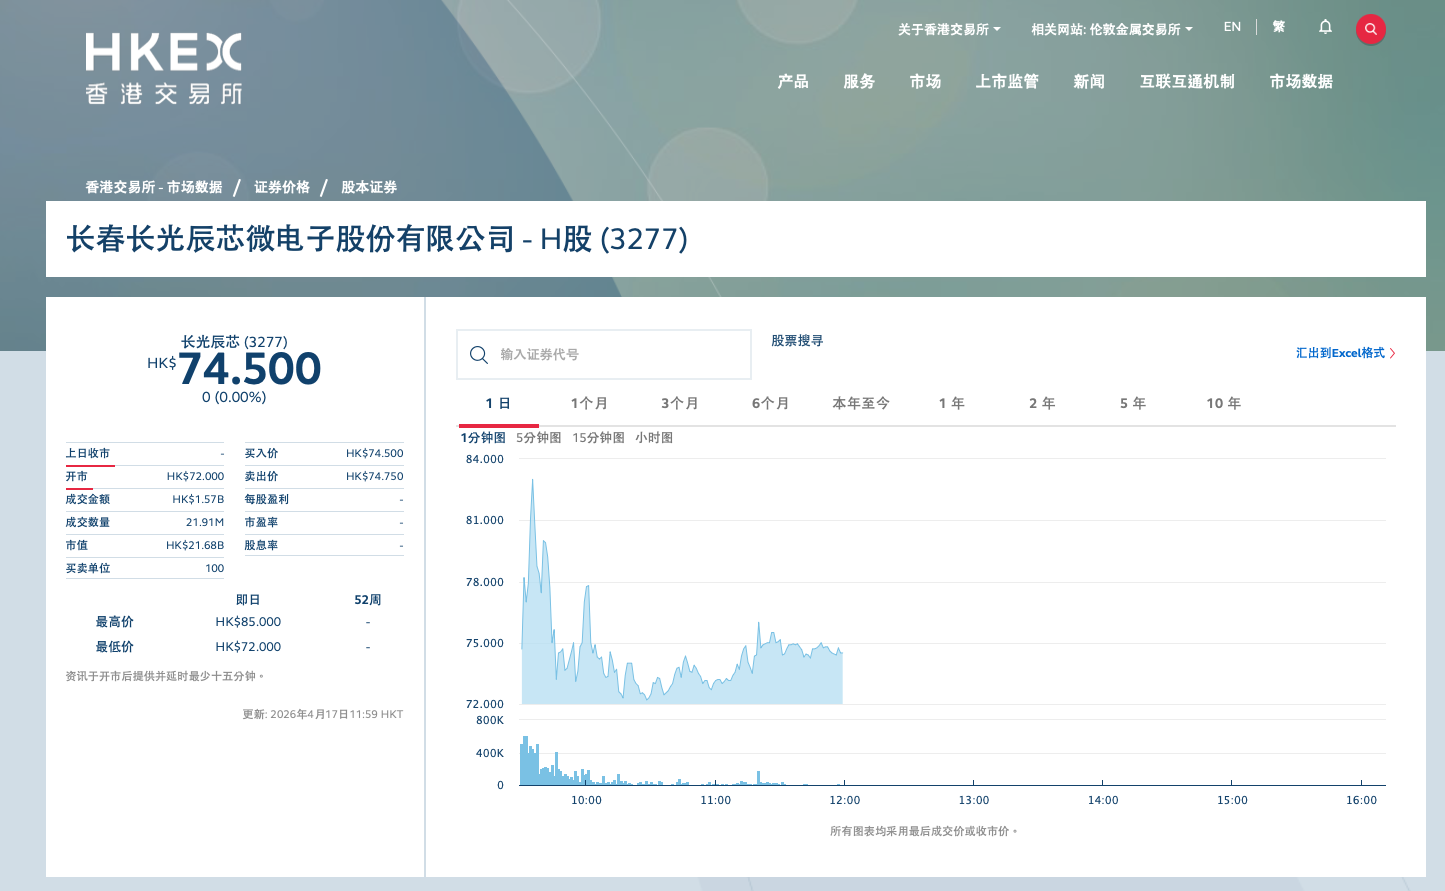Click the HKEX logo
1445x891 pixels.
(164, 68)
